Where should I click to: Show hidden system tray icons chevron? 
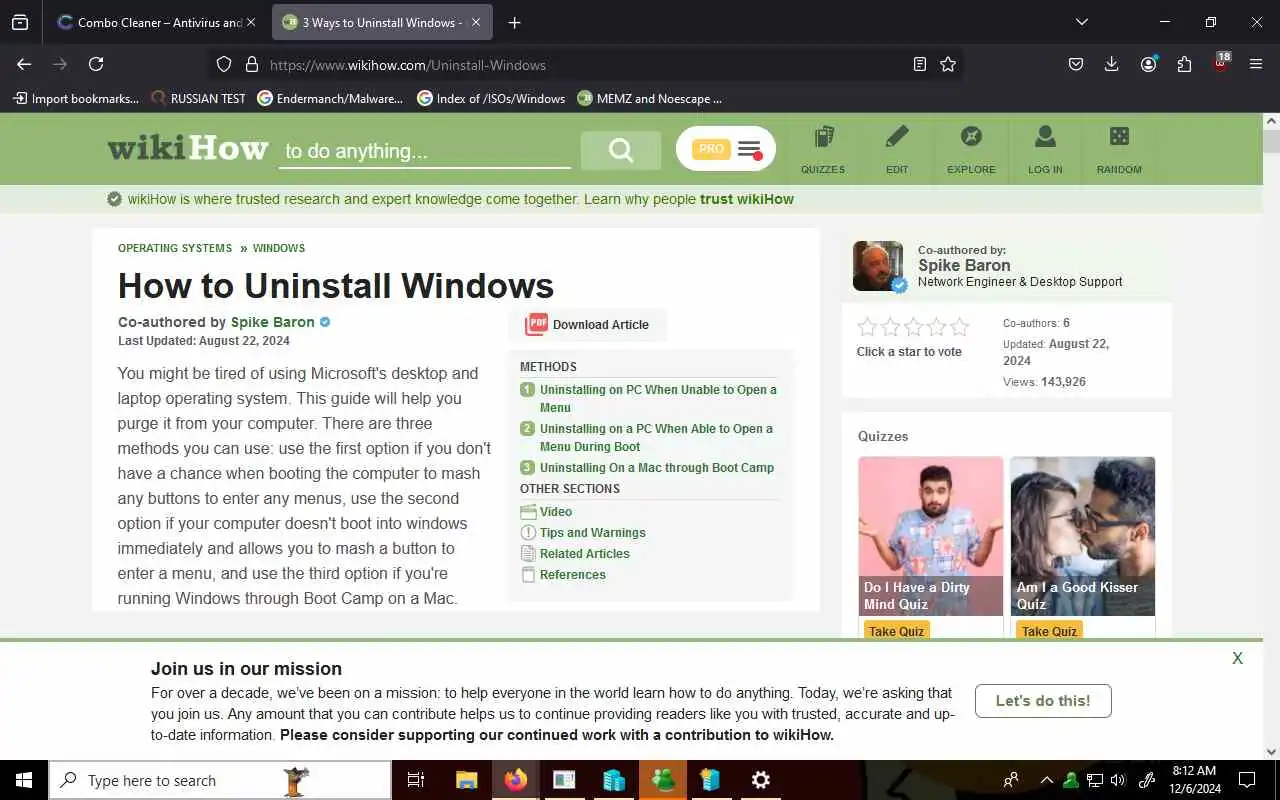pos(1047,780)
